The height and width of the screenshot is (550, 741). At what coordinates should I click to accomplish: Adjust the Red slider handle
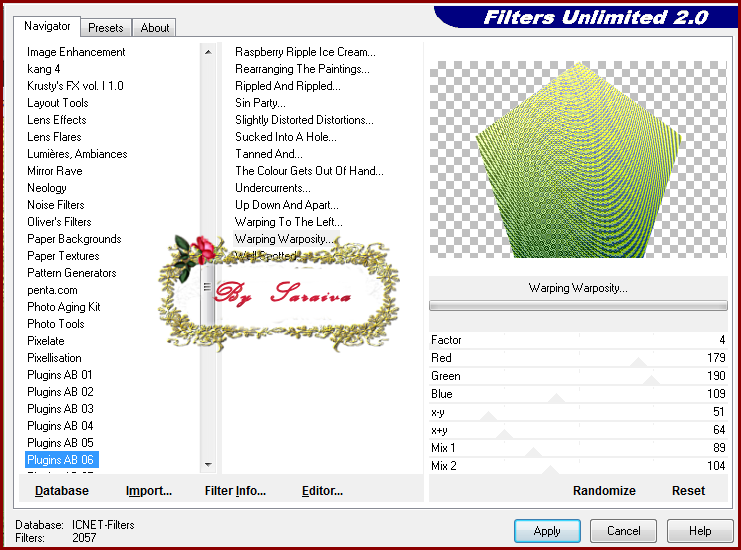tap(639, 362)
